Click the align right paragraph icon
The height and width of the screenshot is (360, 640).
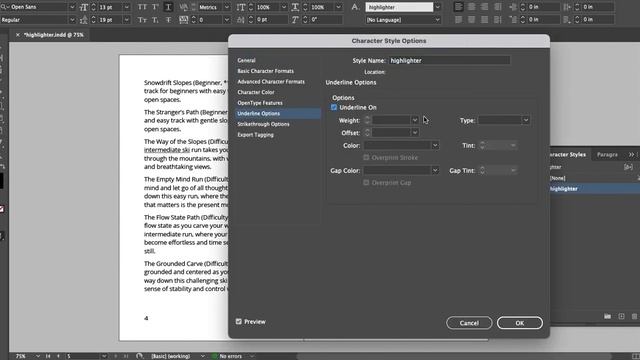click(x=484, y=7)
